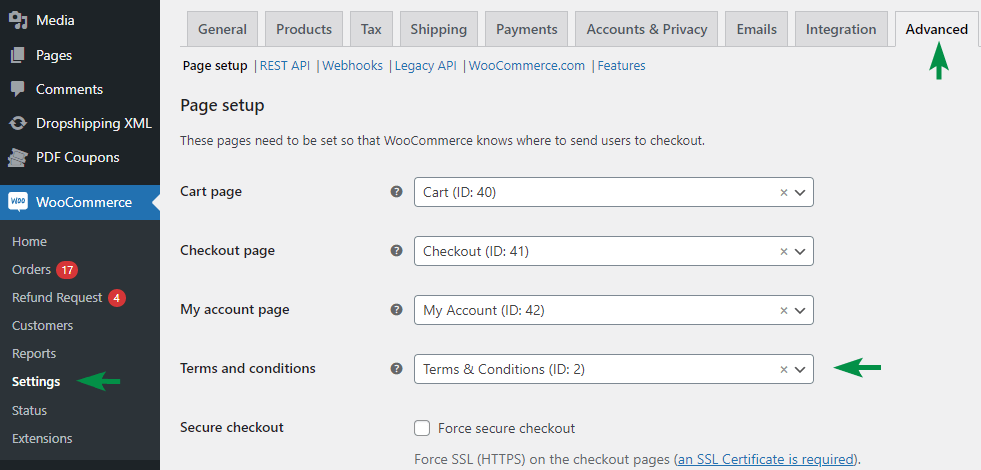The width and height of the screenshot is (981, 470).
Task: Open the REST API section link
Action: [x=285, y=66]
